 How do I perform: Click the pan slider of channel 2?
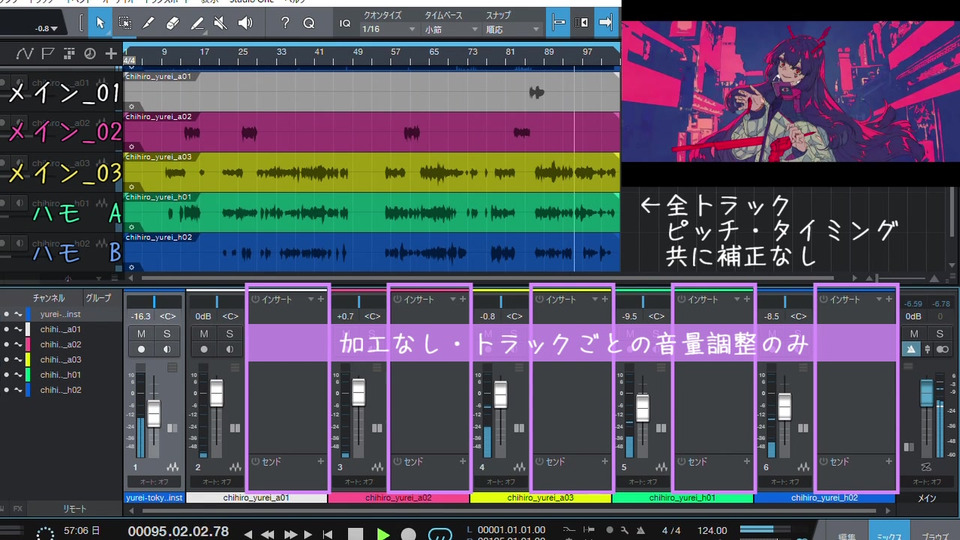(x=216, y=302)
